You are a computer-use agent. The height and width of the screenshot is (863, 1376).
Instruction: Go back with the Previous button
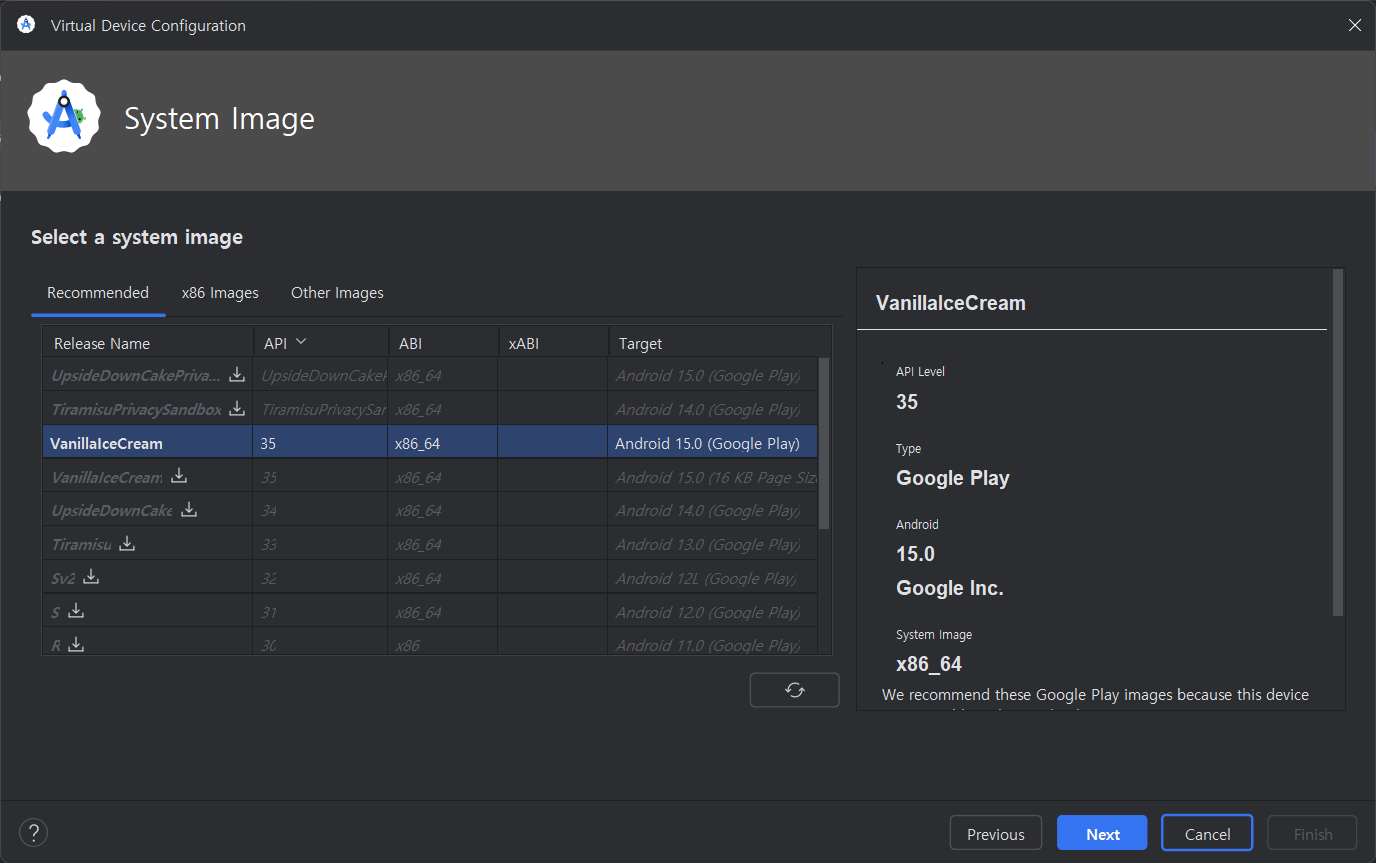(x=996, y=834)
